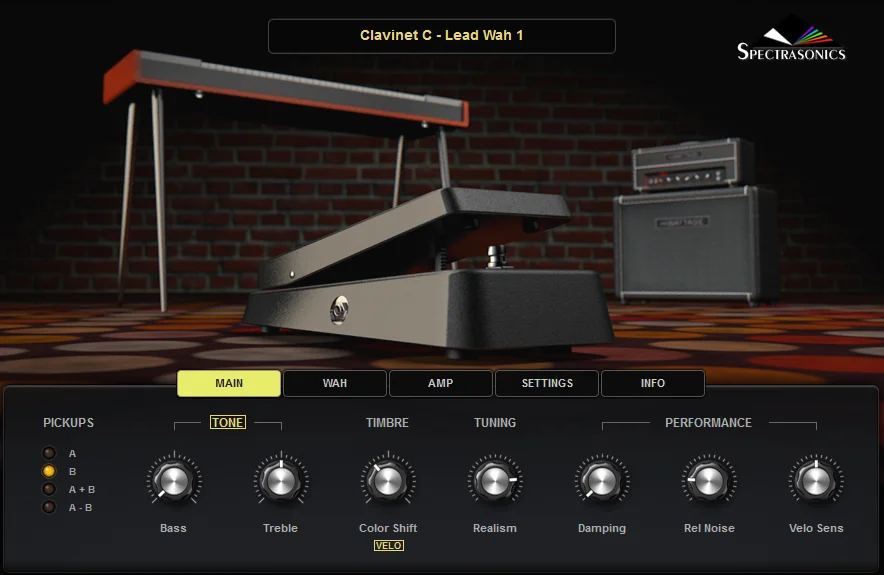Click the PICKUPS section label
884x575 pixels.
click(69, 423)
